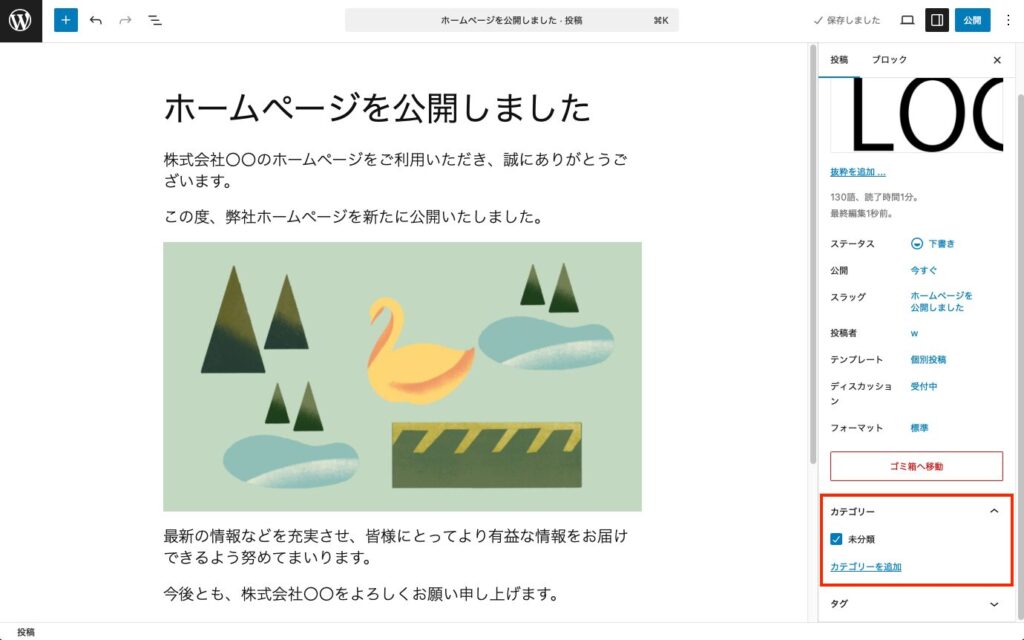
Task: Open the 下書き status dropdown
Action: [932, 243]
